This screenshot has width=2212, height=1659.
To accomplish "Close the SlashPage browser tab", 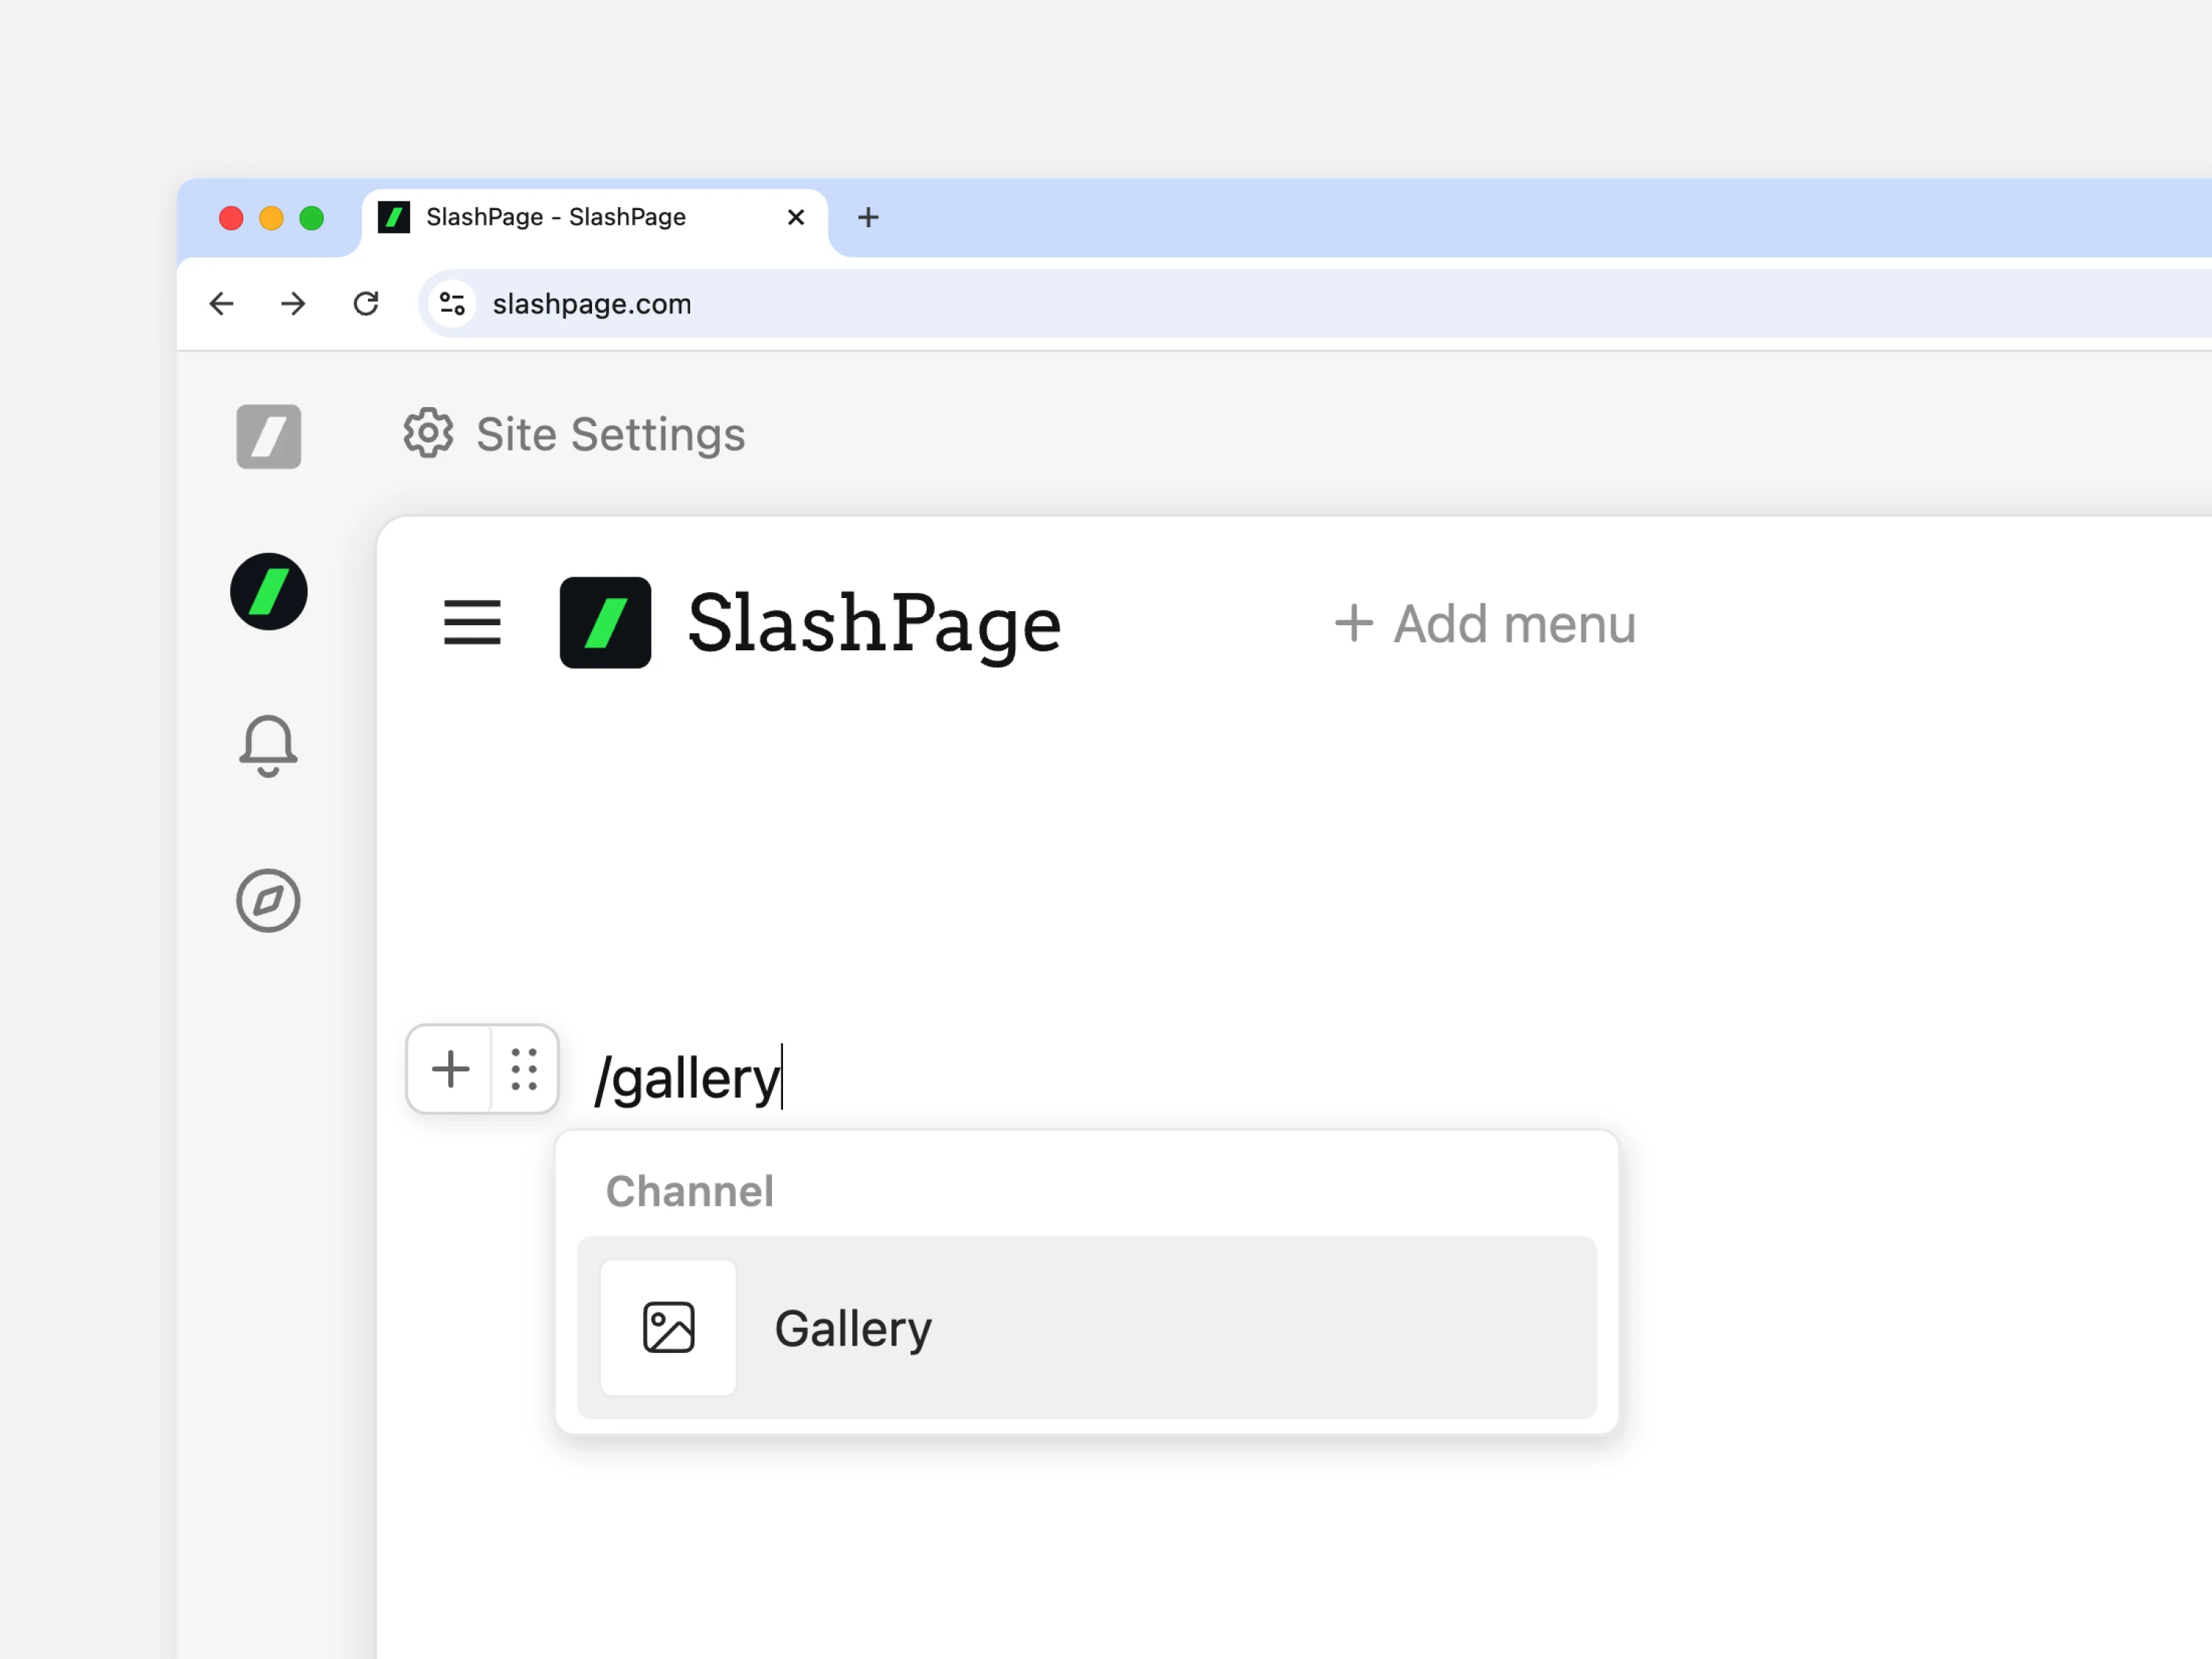I will coord(796,217).
